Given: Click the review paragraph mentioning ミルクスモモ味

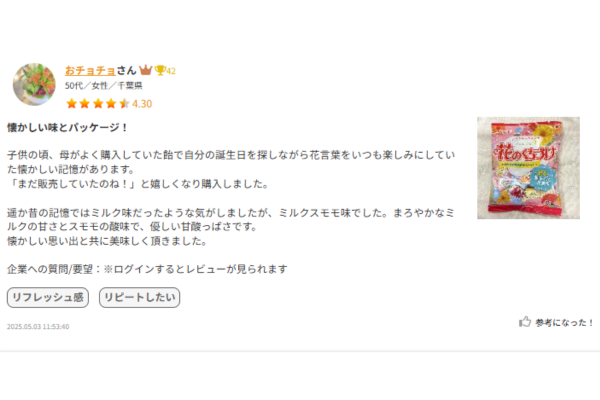Looking at the screenshot, I should tap(231, 227).
